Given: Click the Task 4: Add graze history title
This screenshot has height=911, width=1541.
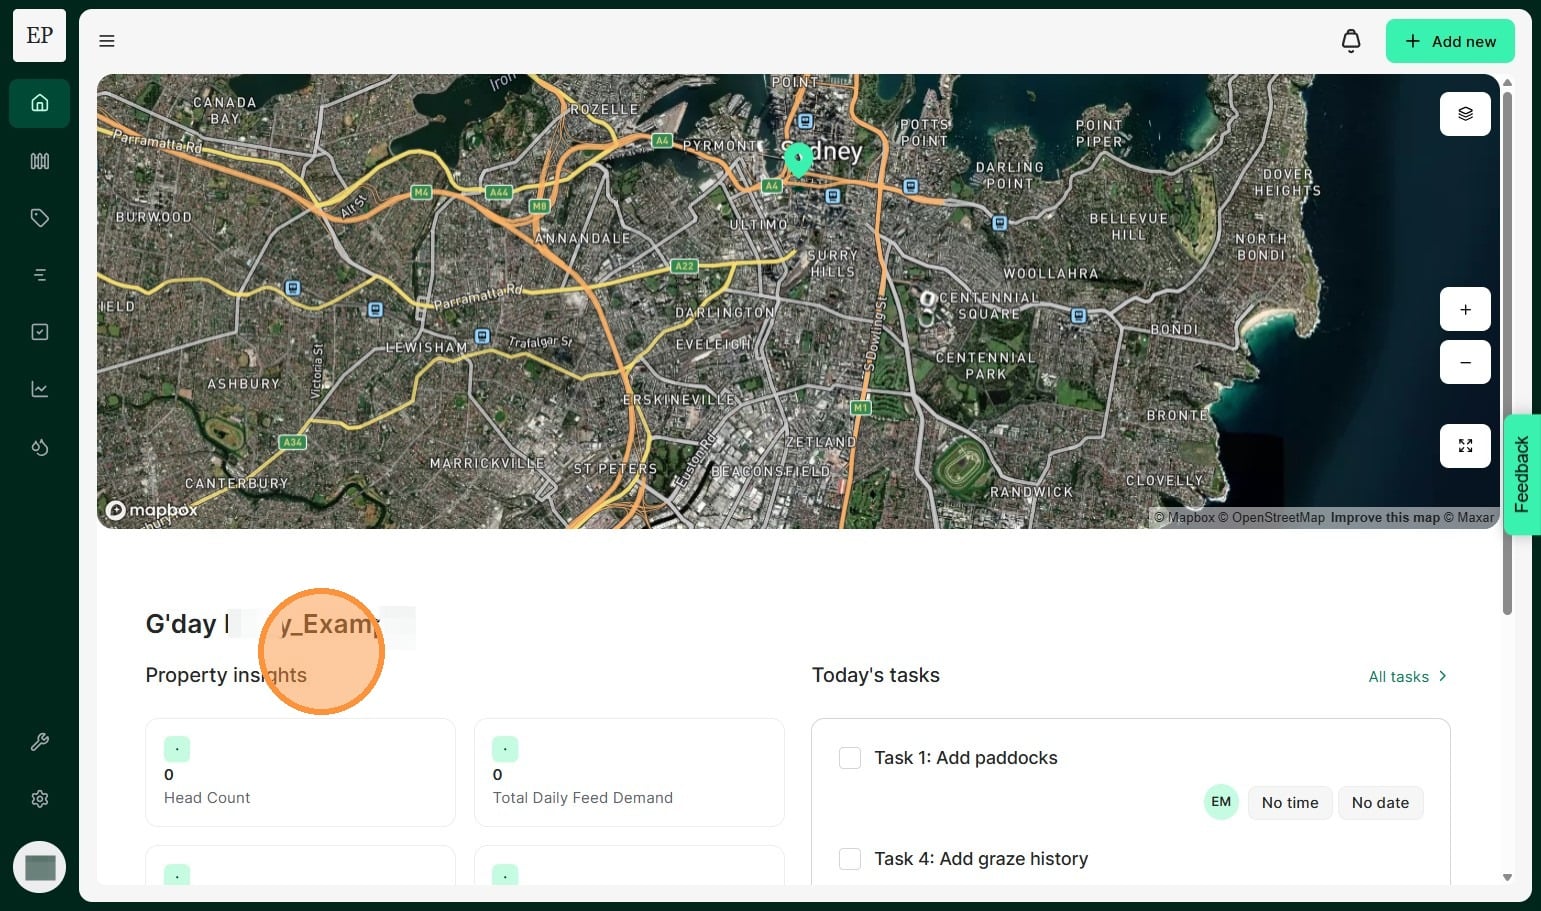Looking at the screenshot, I should click(981, 859).
